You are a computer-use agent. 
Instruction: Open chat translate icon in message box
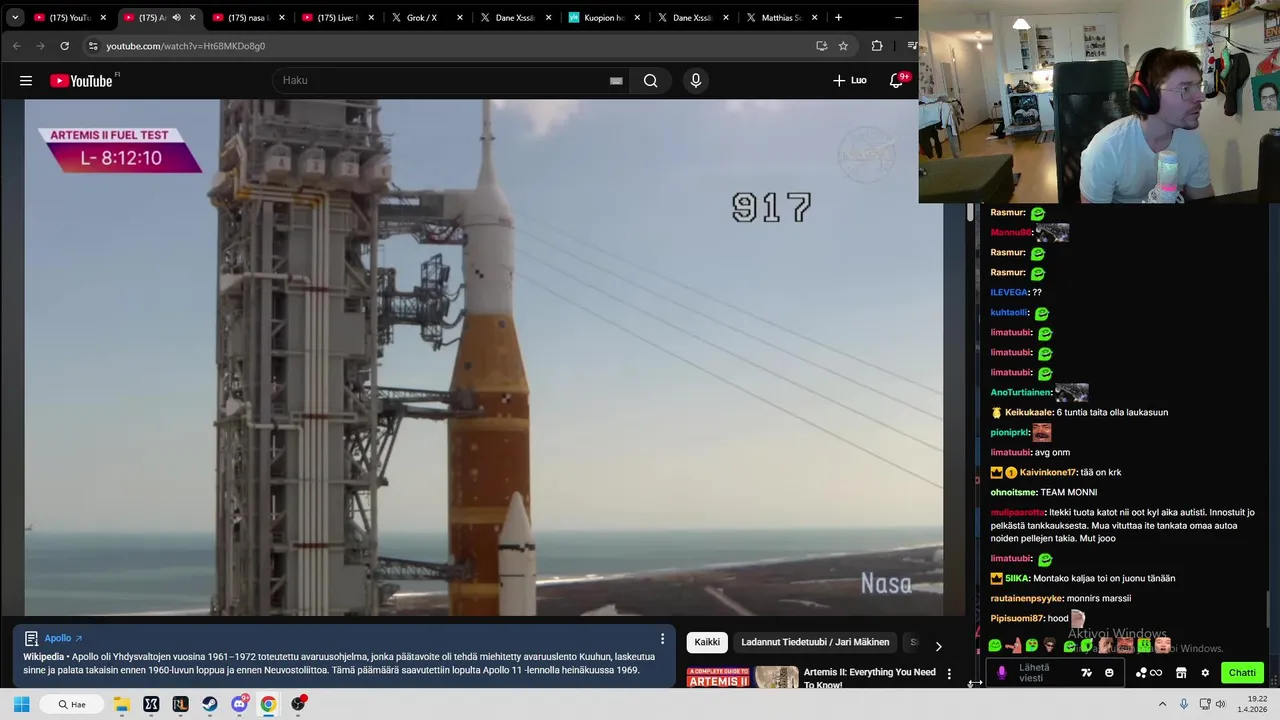pos(1086,673)
